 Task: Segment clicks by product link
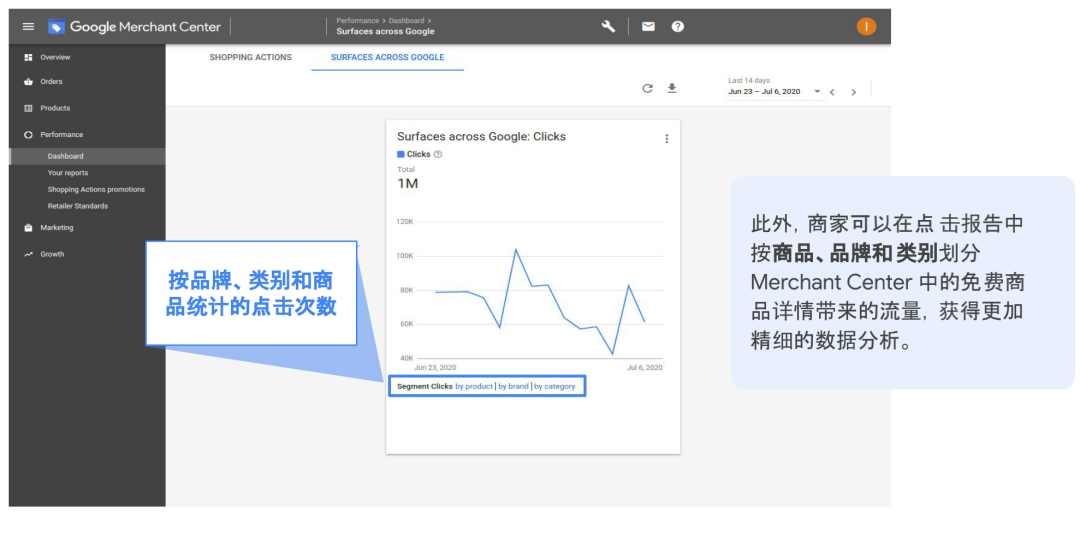point(474,386)
